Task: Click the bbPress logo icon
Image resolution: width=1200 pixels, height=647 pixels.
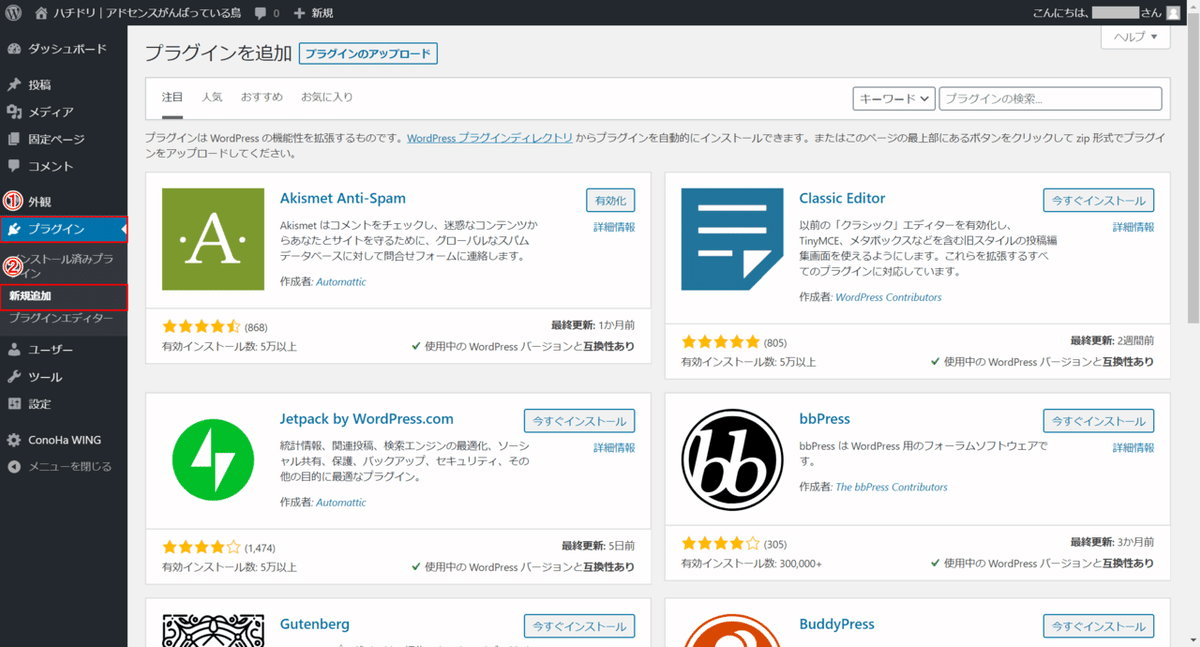Action: 733,460
